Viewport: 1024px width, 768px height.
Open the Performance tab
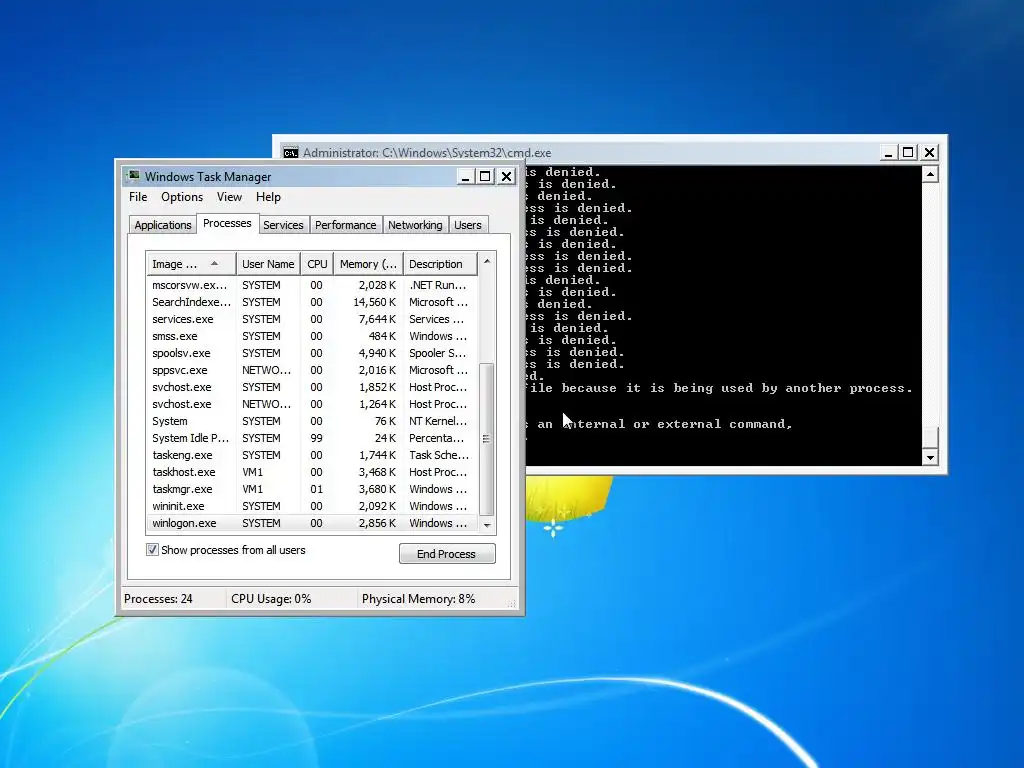tap(345, 225)
